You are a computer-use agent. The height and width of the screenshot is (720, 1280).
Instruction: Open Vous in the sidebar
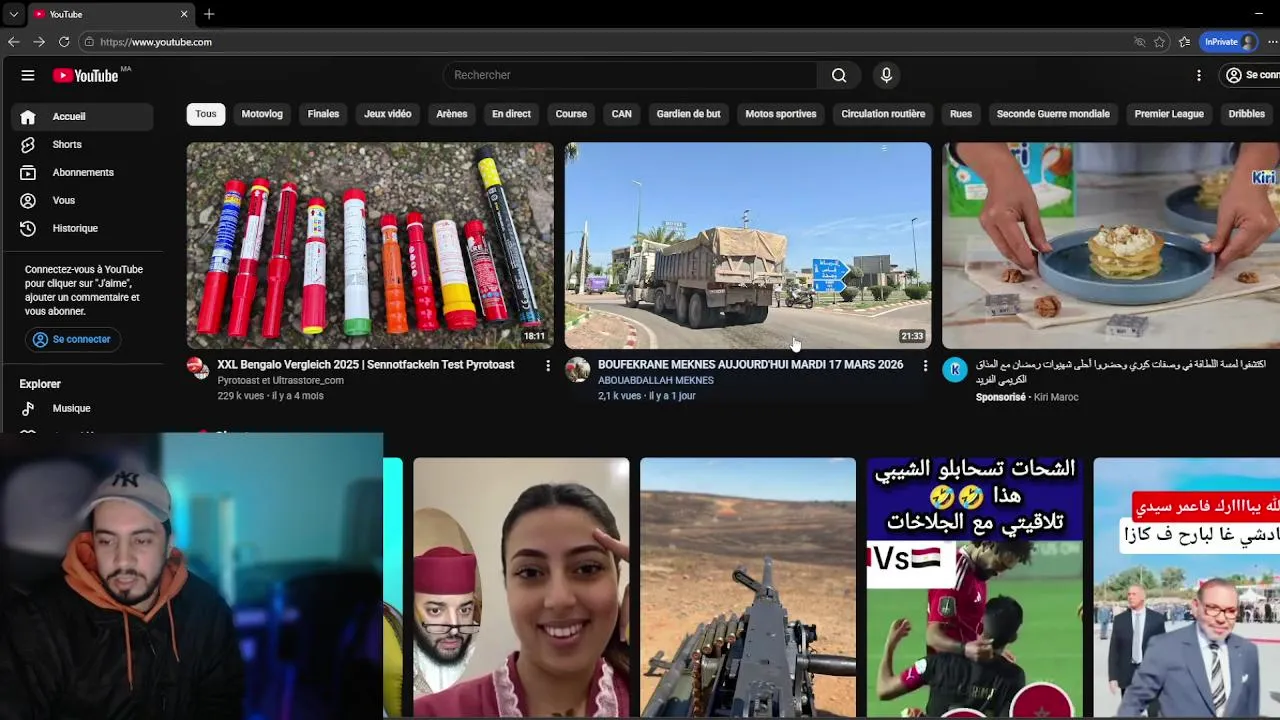(x=83, y=200)
